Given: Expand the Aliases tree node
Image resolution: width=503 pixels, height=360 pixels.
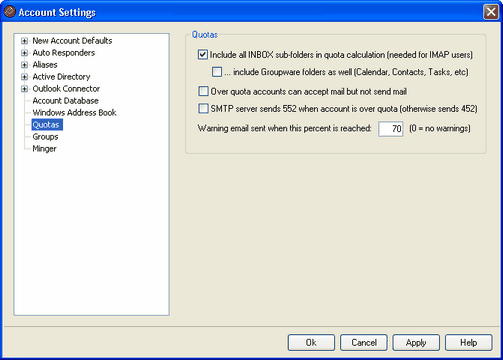Looking at the screenshot, I should pyautogui.click(x=24, y=65).
